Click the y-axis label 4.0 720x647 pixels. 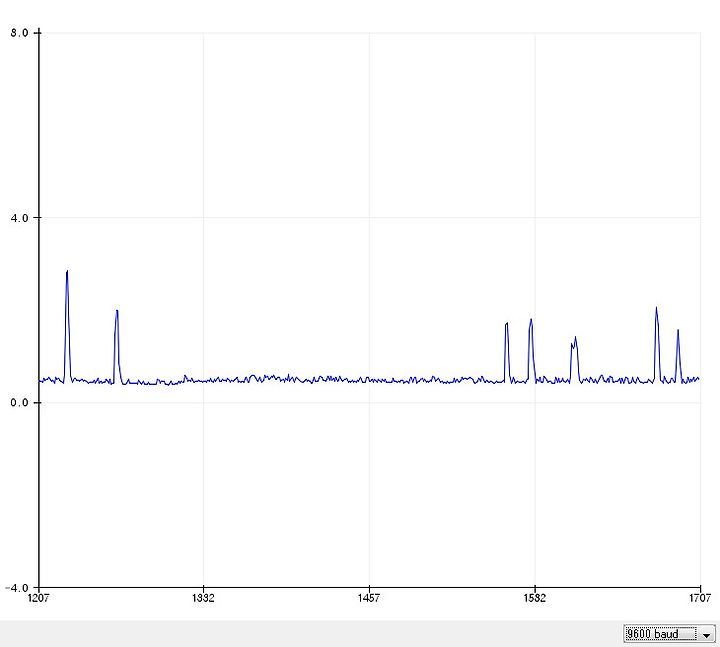pyautogui.click(x=19, y=218)
